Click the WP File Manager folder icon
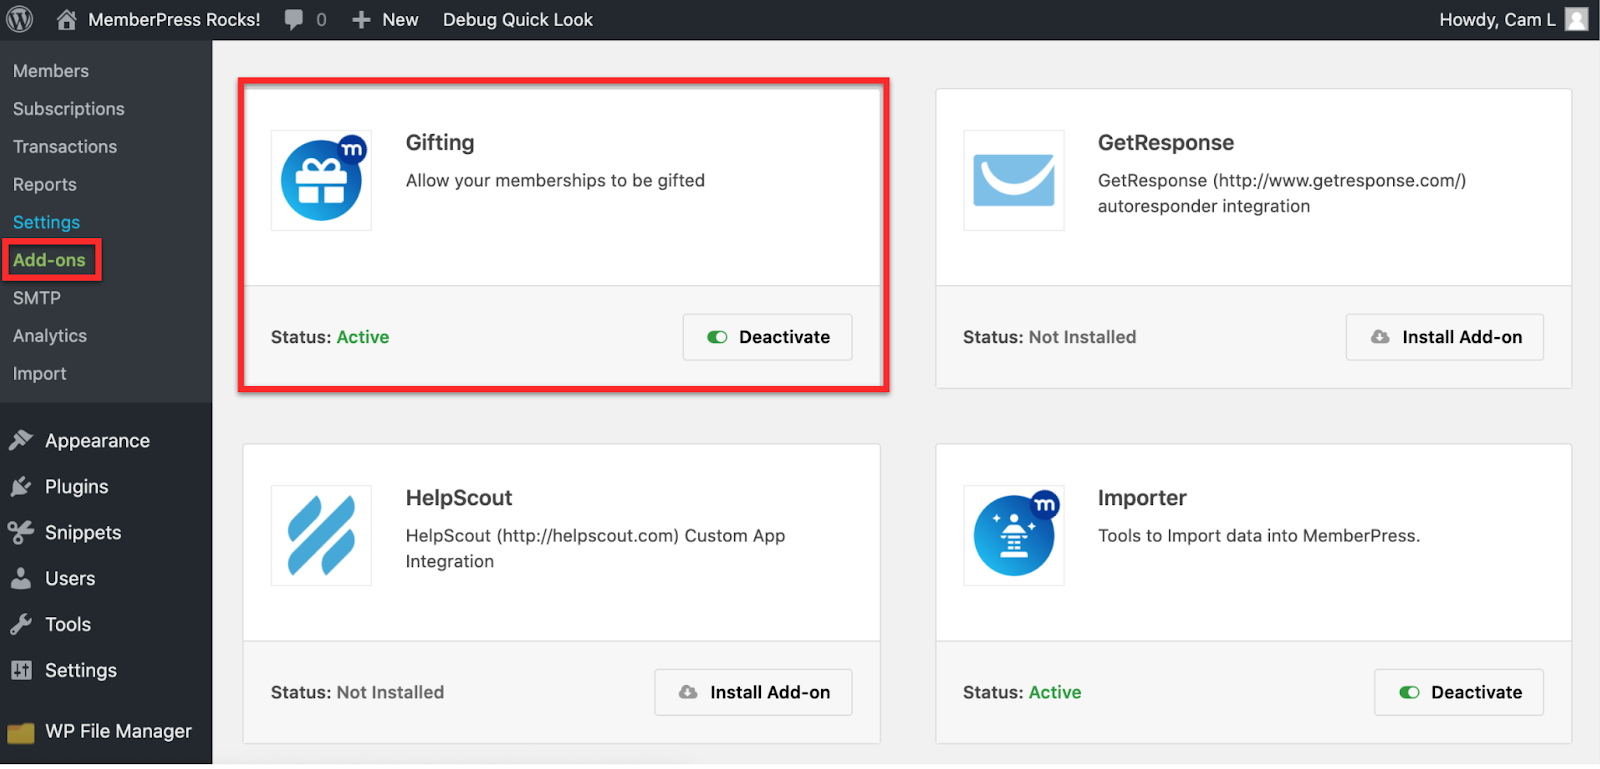The height and width of the screenshot is (769, 1600). point(21,732)
